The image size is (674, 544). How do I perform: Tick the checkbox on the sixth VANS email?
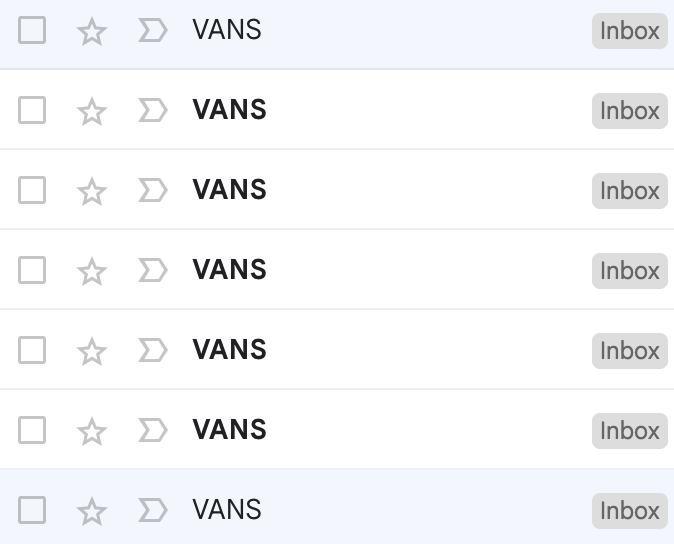[x=32, y=430]
